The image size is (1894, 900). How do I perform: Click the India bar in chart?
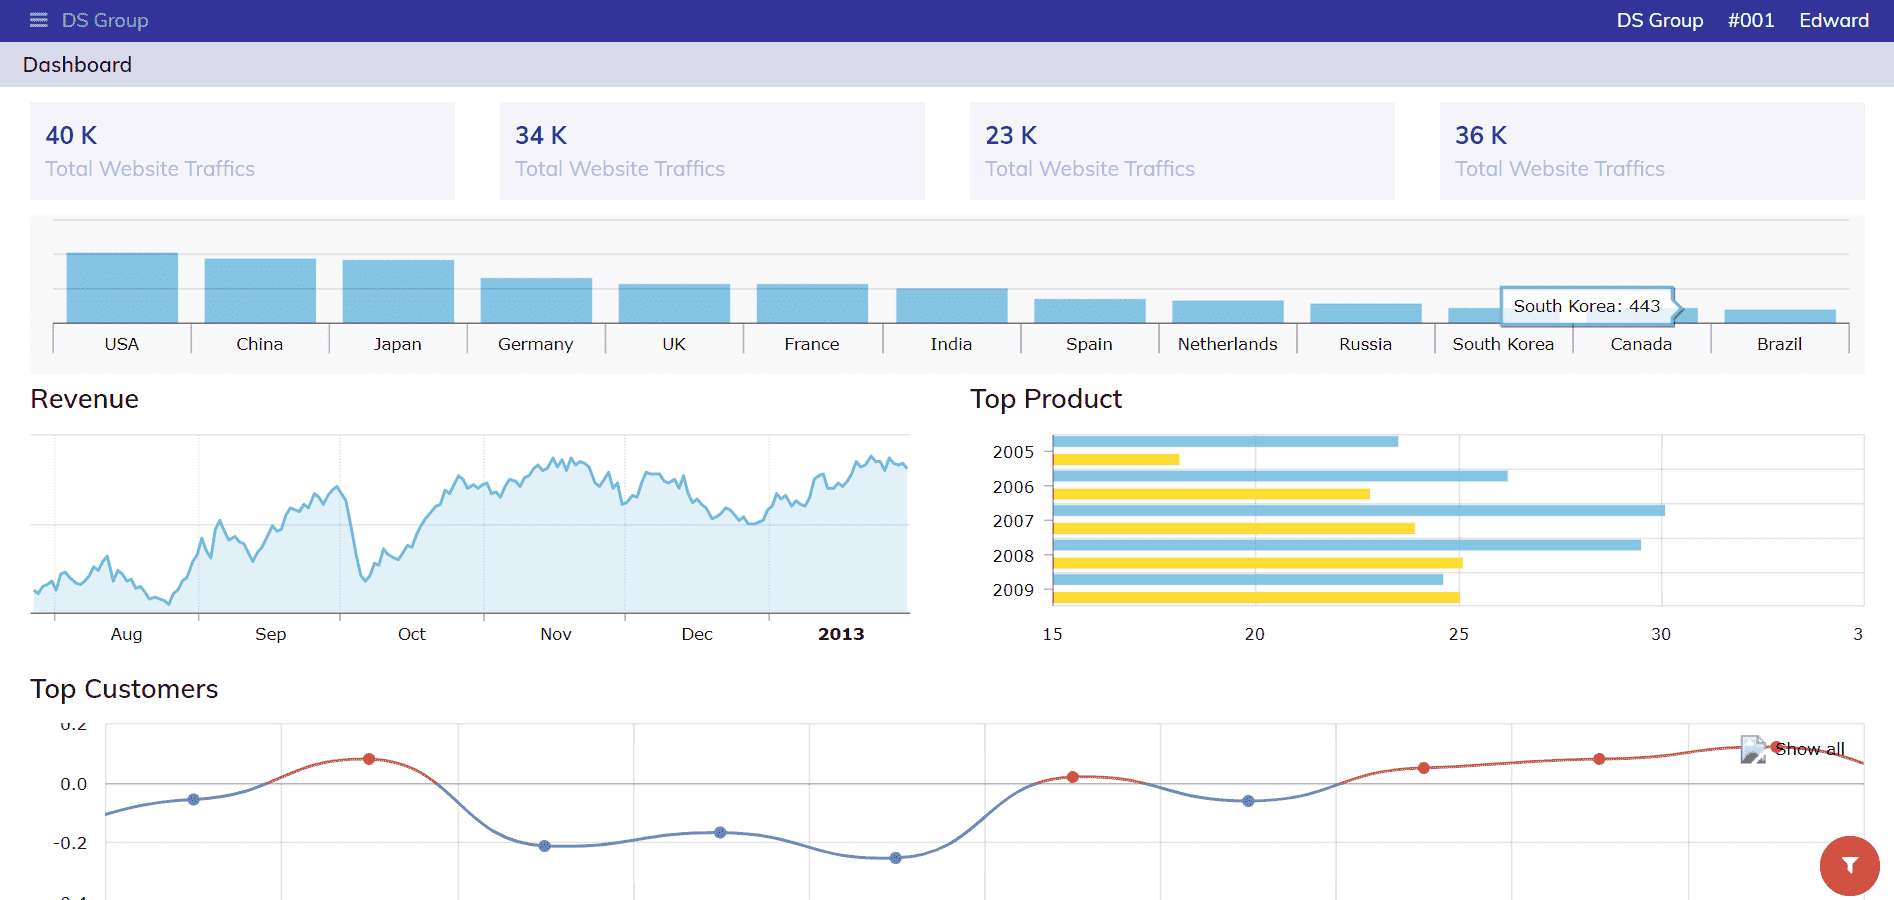click(952, 306)
